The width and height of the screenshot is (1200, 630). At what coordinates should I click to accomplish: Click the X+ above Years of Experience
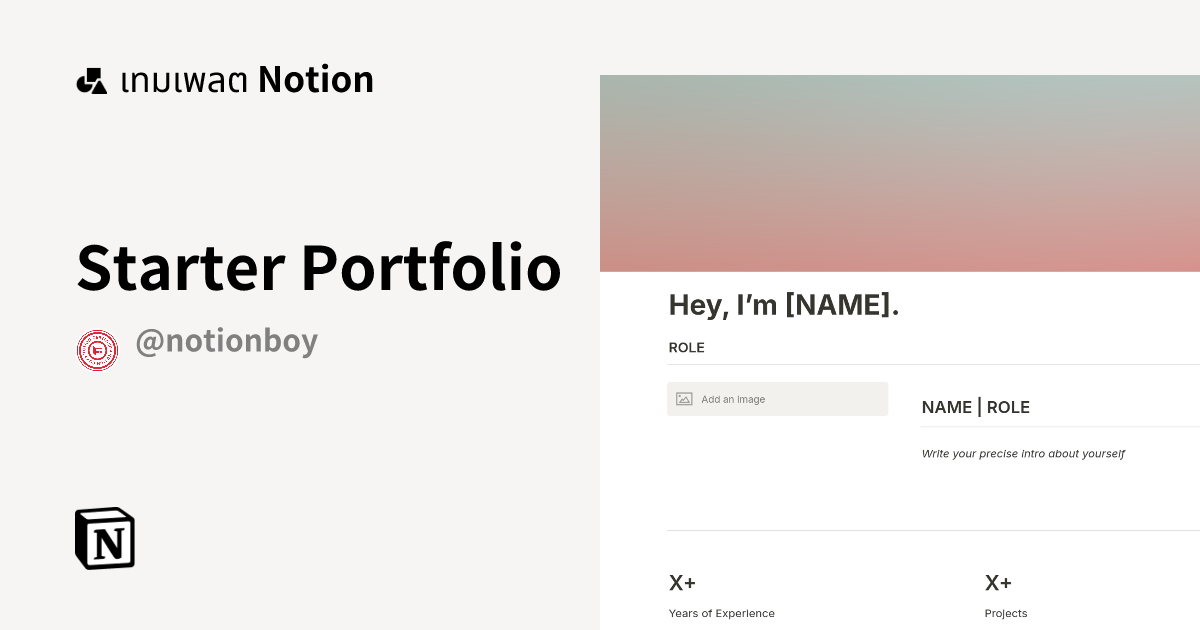tap(682, 582)
